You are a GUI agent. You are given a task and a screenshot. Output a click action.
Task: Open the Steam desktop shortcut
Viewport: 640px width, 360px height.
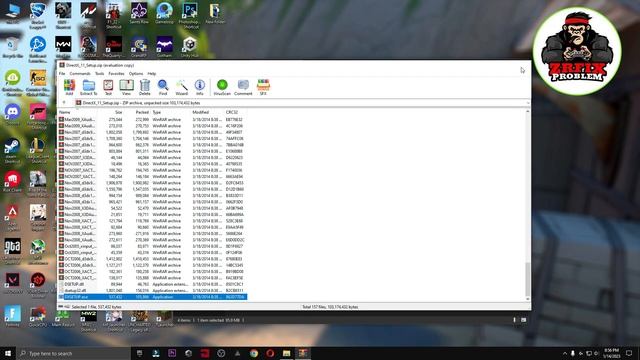click(x=12, y=151)
